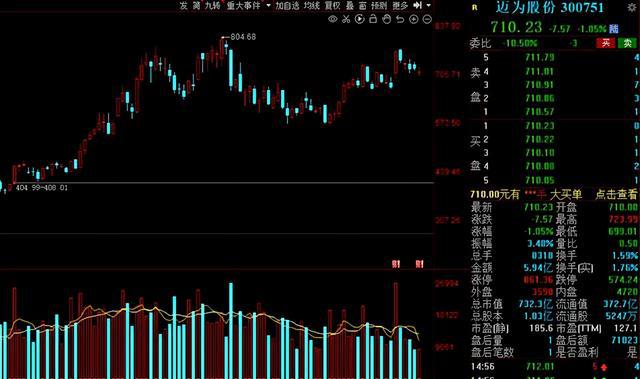Click the 跌停 price 574.24

point(623,280)
